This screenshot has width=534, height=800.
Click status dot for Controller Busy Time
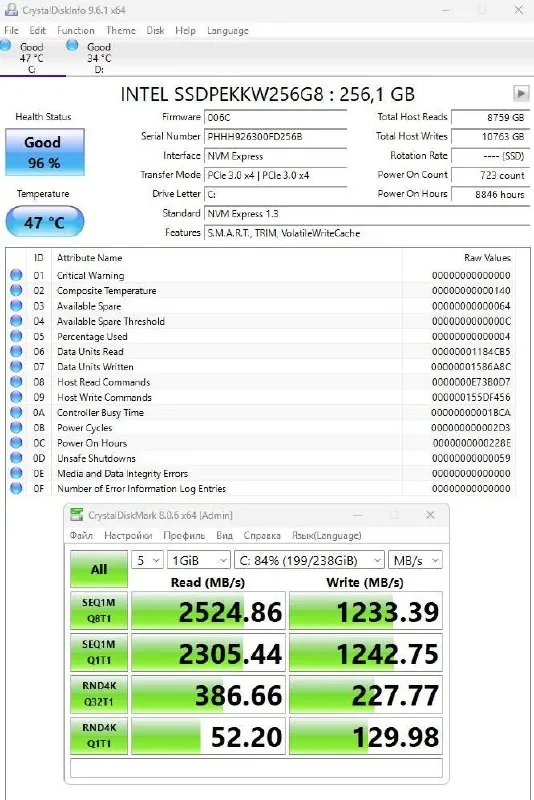pos(16,412)
